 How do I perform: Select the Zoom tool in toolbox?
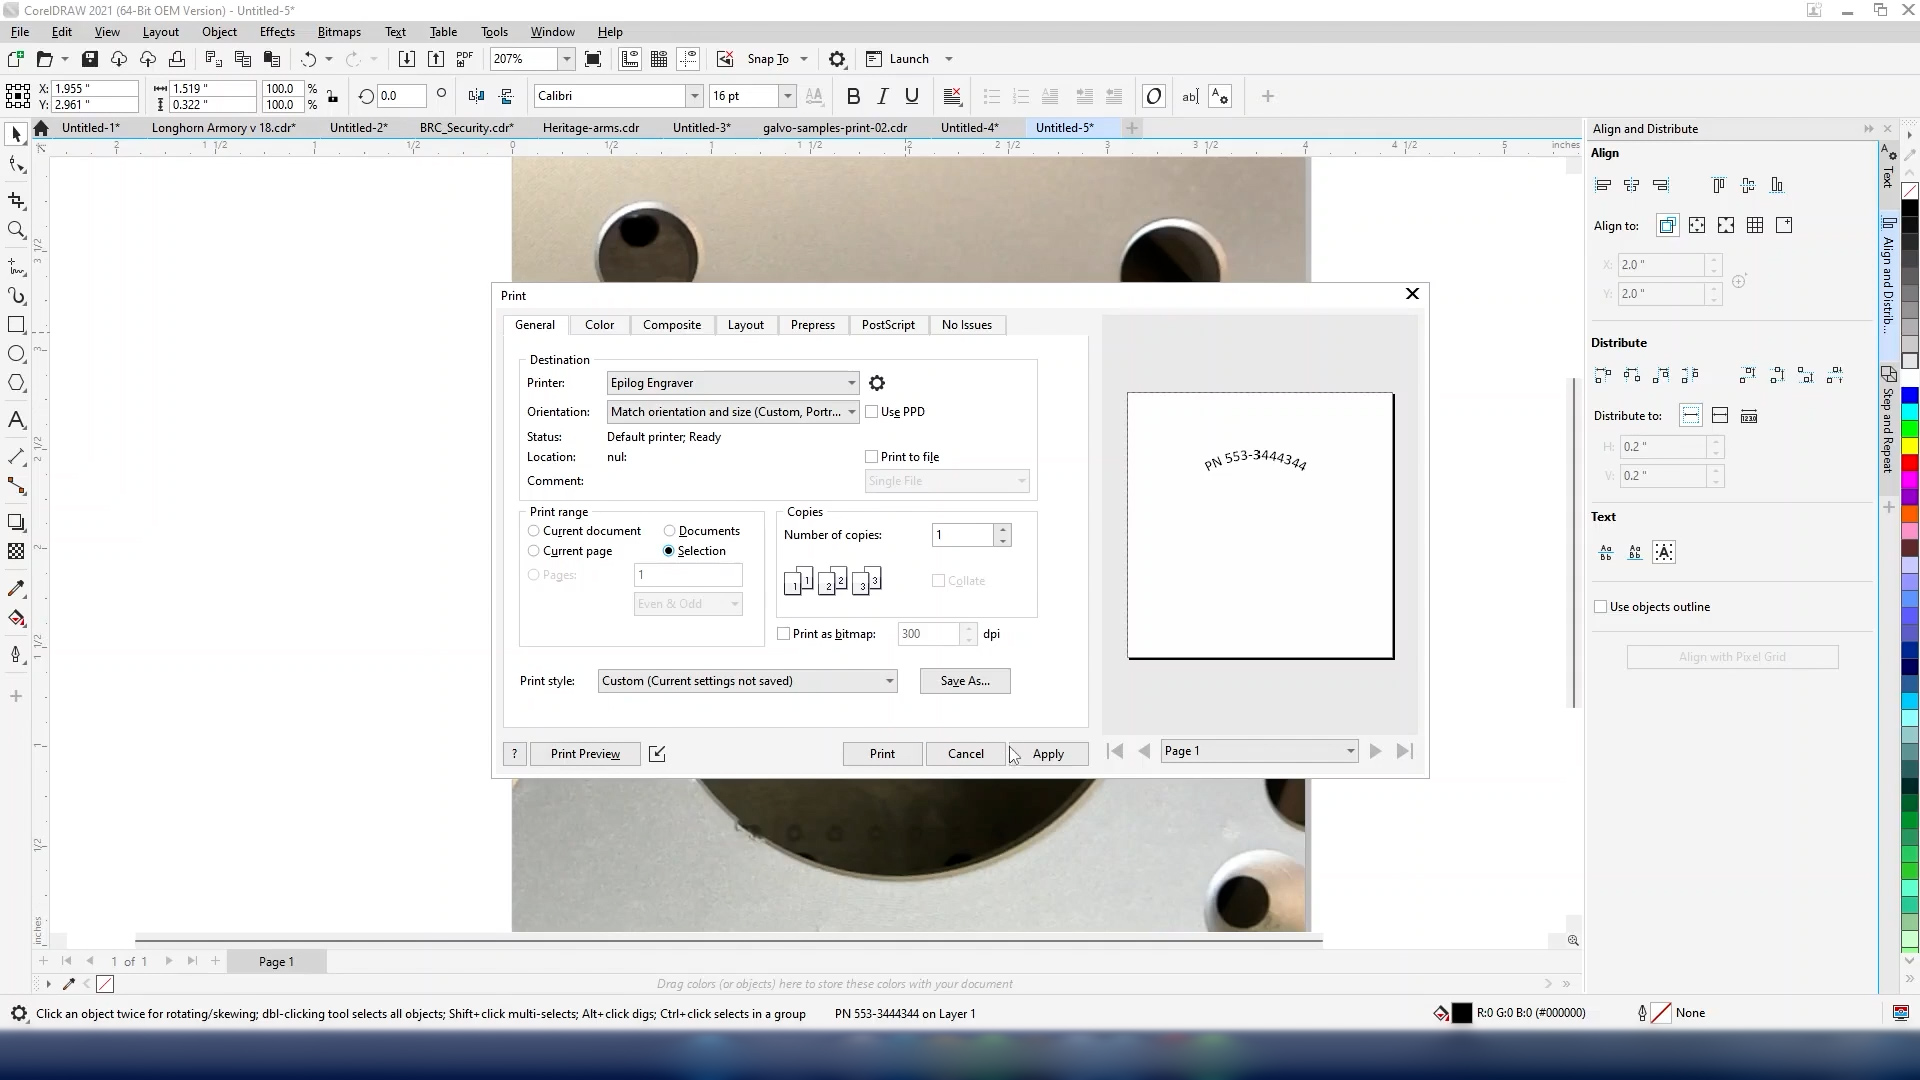16,231
